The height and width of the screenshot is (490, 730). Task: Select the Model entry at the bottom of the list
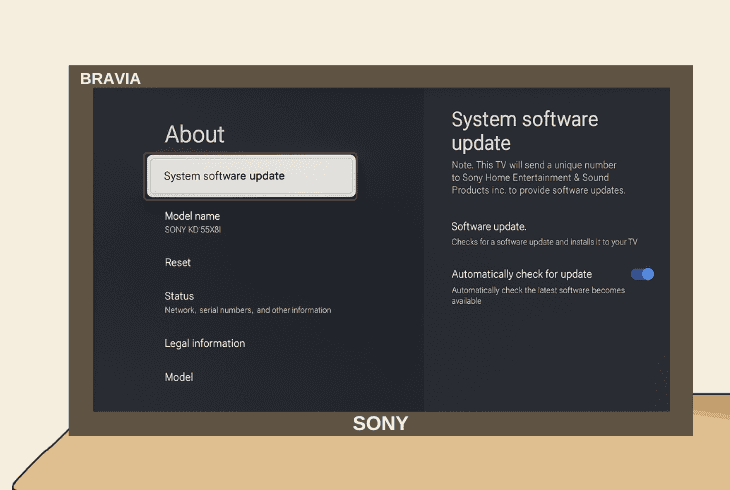179,377
